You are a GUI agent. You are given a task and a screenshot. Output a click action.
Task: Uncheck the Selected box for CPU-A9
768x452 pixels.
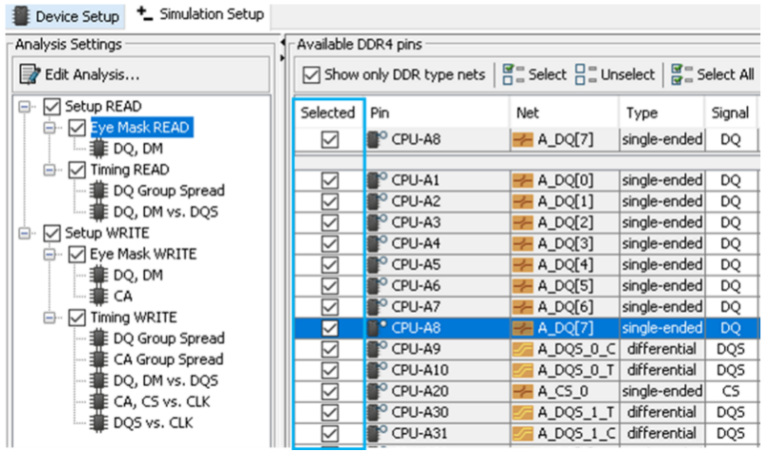(x=330, y=349)
